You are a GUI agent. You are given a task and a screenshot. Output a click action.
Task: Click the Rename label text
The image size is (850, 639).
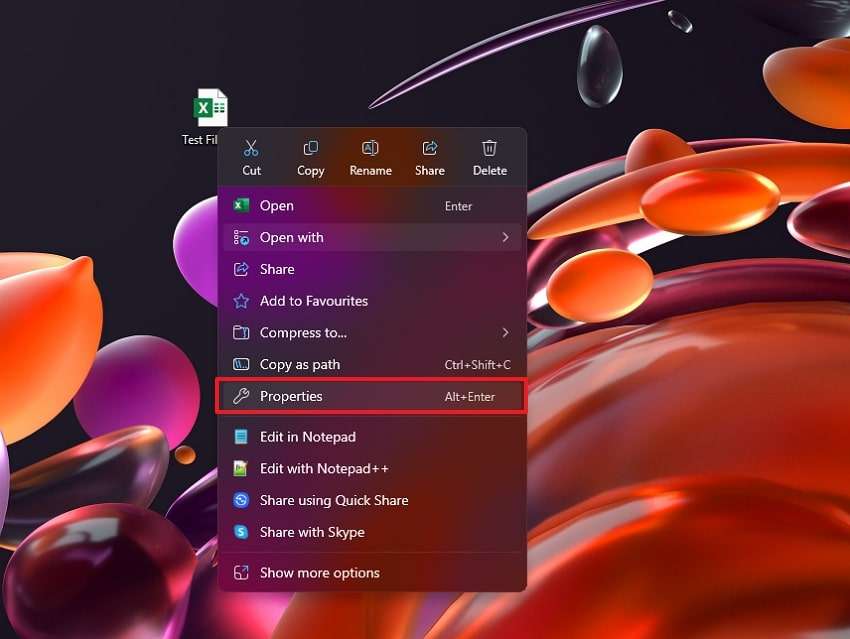(370, 170)
